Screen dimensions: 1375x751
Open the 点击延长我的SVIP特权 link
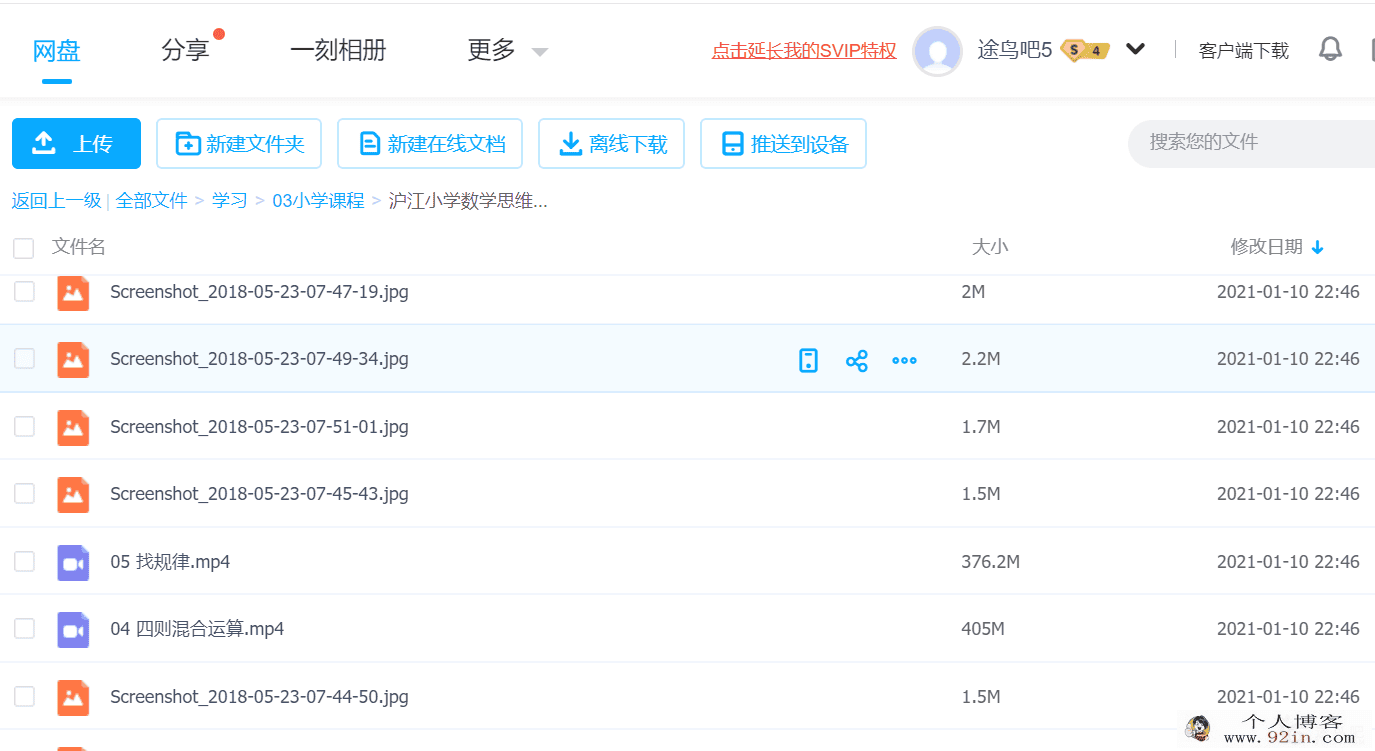804,51
